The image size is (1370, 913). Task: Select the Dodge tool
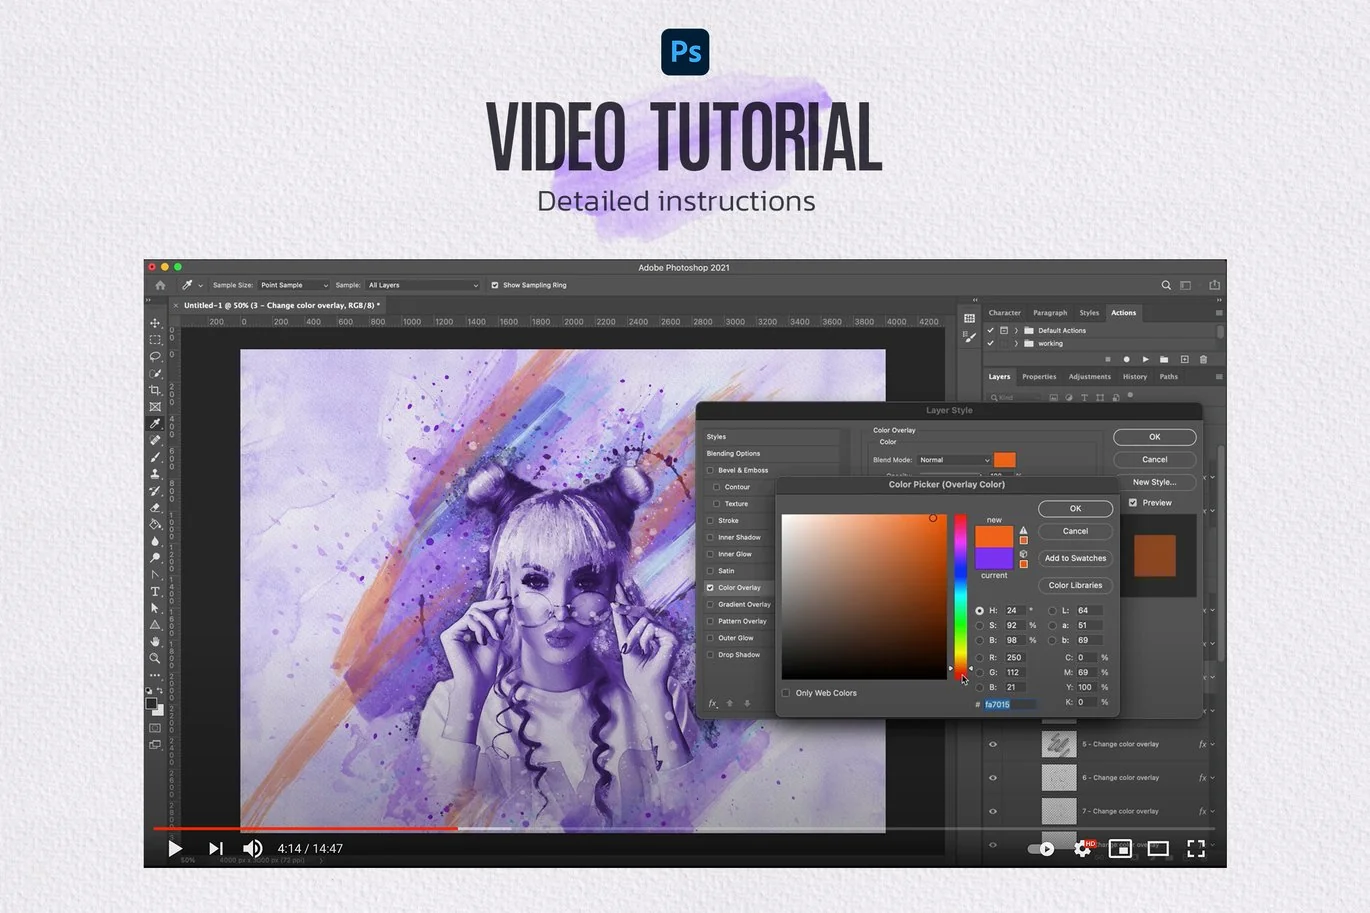coord(155,558)
